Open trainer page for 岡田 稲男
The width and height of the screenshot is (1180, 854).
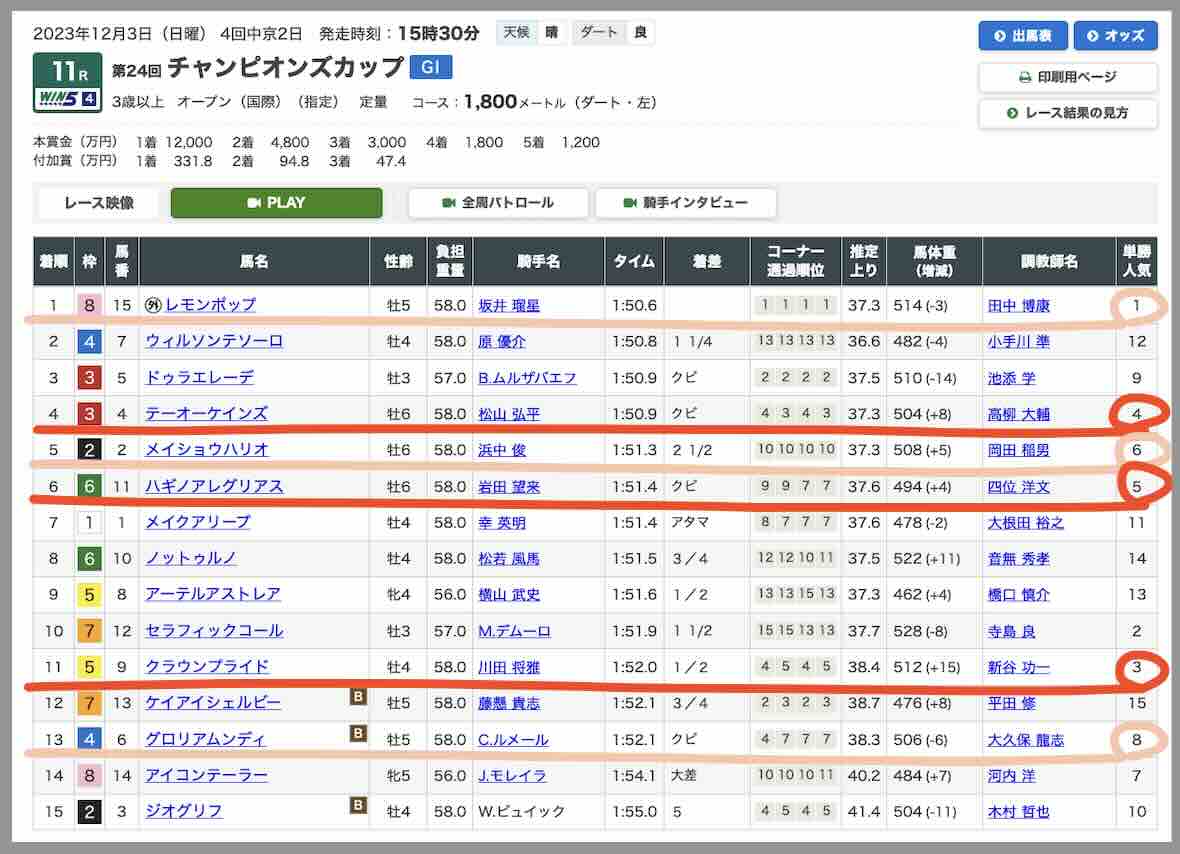(1018, 450)
